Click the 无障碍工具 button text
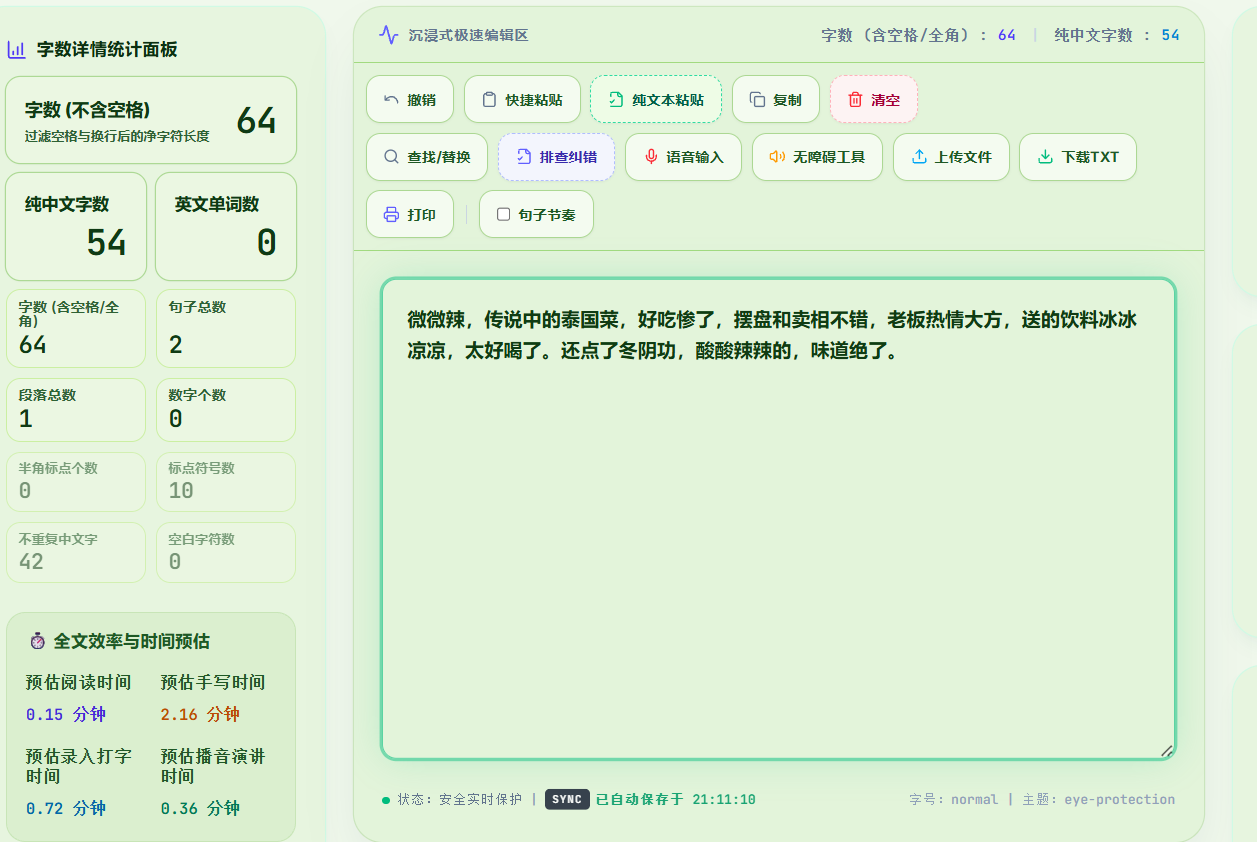 pos(829,157)
